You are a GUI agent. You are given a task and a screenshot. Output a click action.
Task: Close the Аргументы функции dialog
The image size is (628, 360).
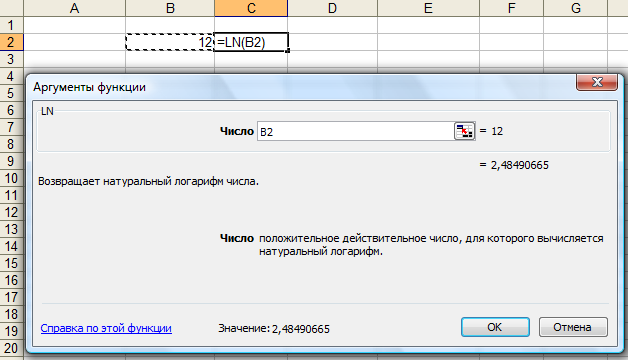coord(597,82)
